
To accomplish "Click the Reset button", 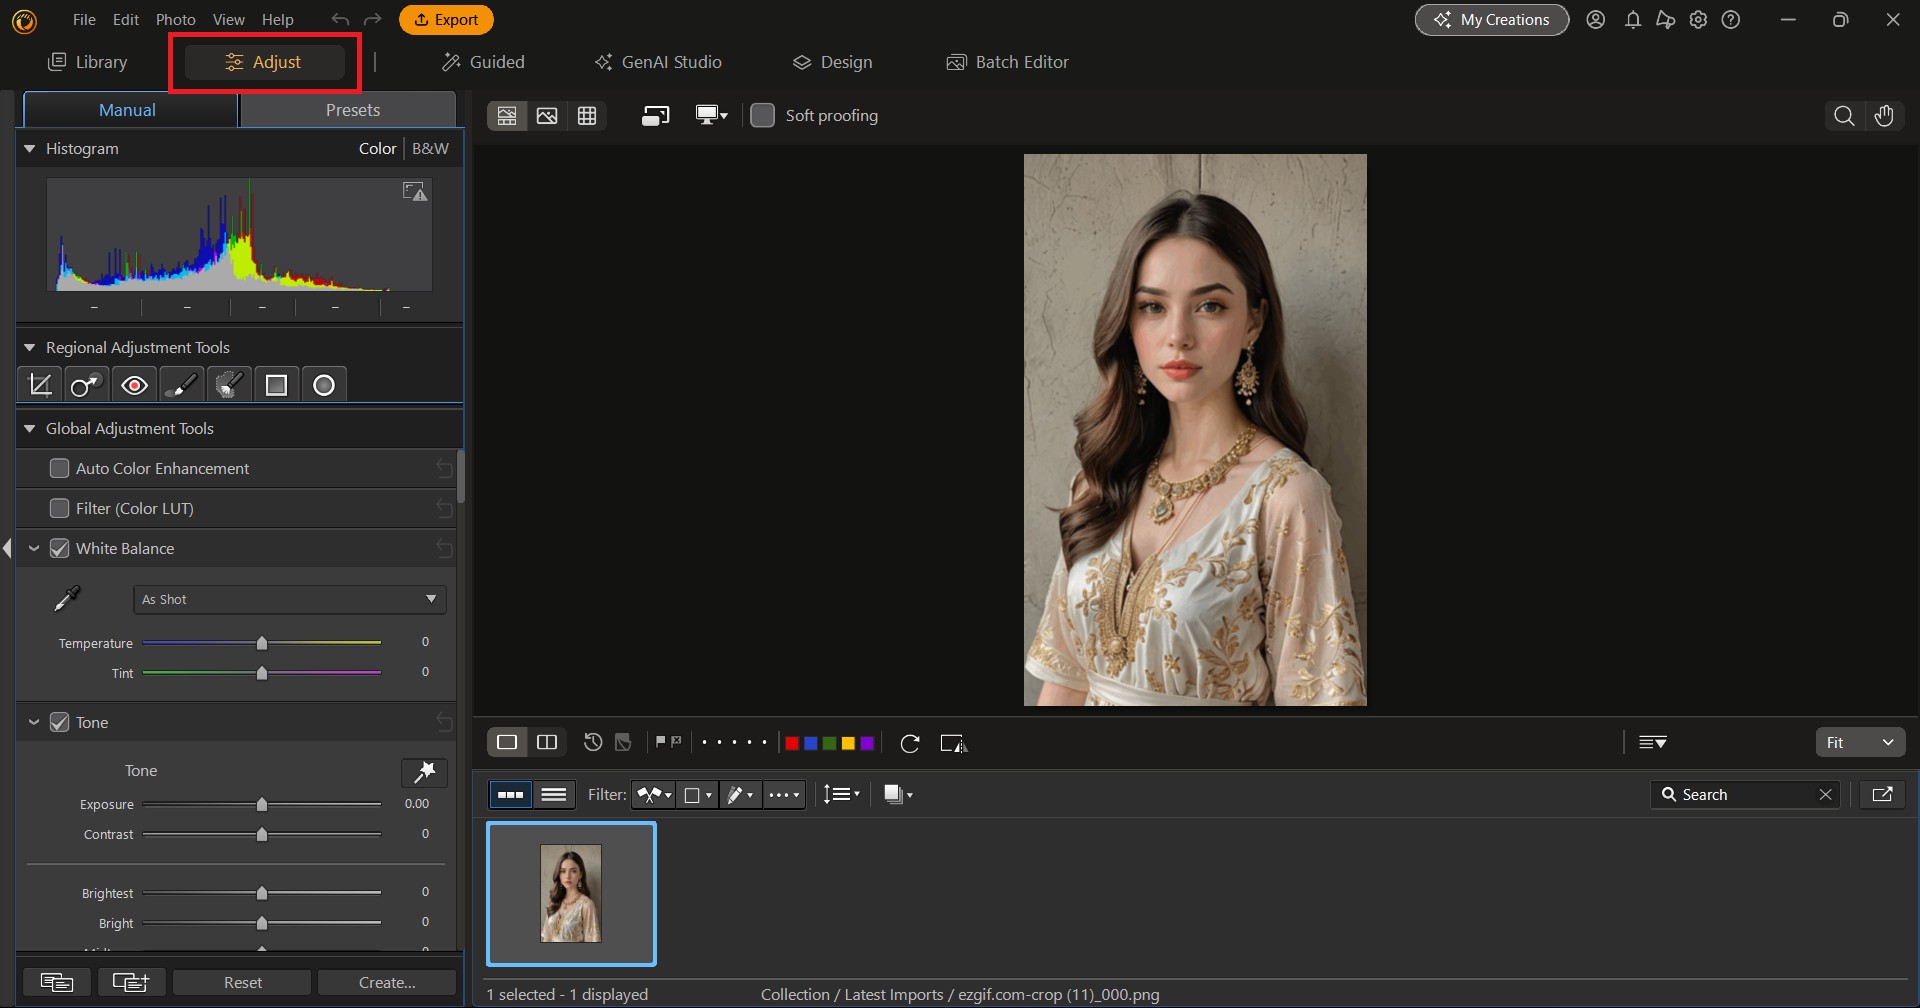I will (x=241, y=982).
